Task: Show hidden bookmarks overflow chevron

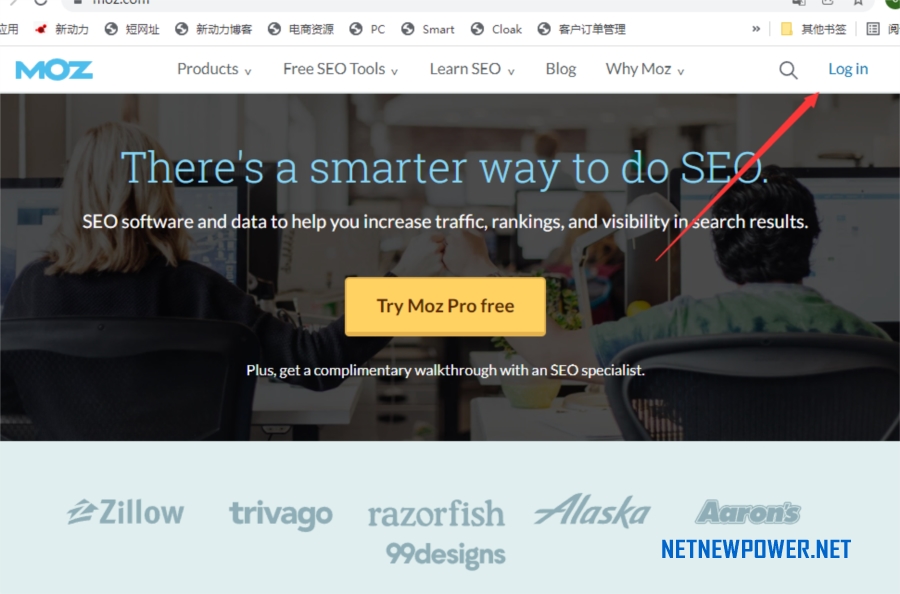Action: coord(756,29)
